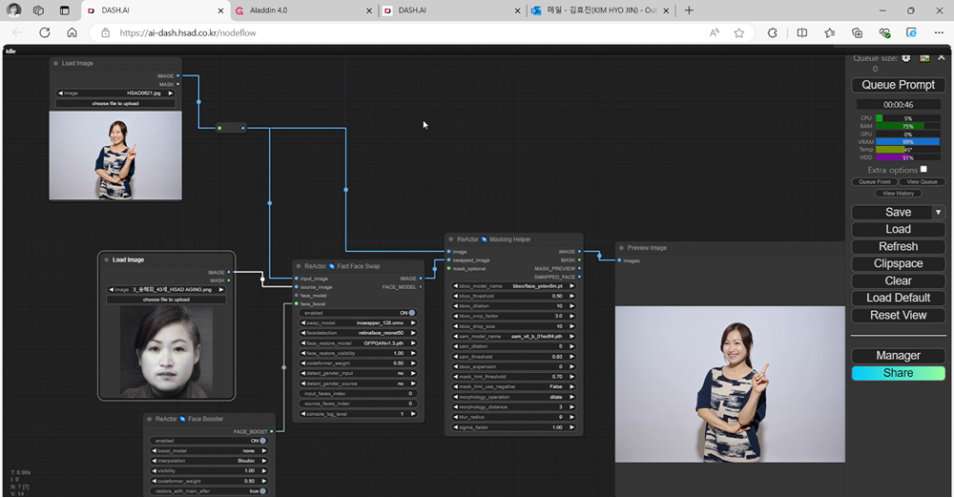This screenshot has width=954, height=498.
Task: Click the Queue Prompt button
Action: [x=898, y=85]
